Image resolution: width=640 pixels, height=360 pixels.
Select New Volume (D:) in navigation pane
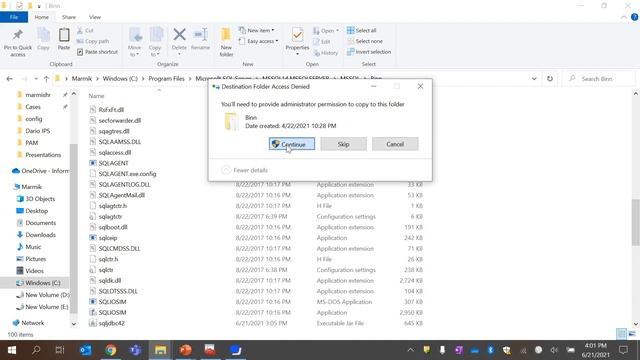coord(43,295)
